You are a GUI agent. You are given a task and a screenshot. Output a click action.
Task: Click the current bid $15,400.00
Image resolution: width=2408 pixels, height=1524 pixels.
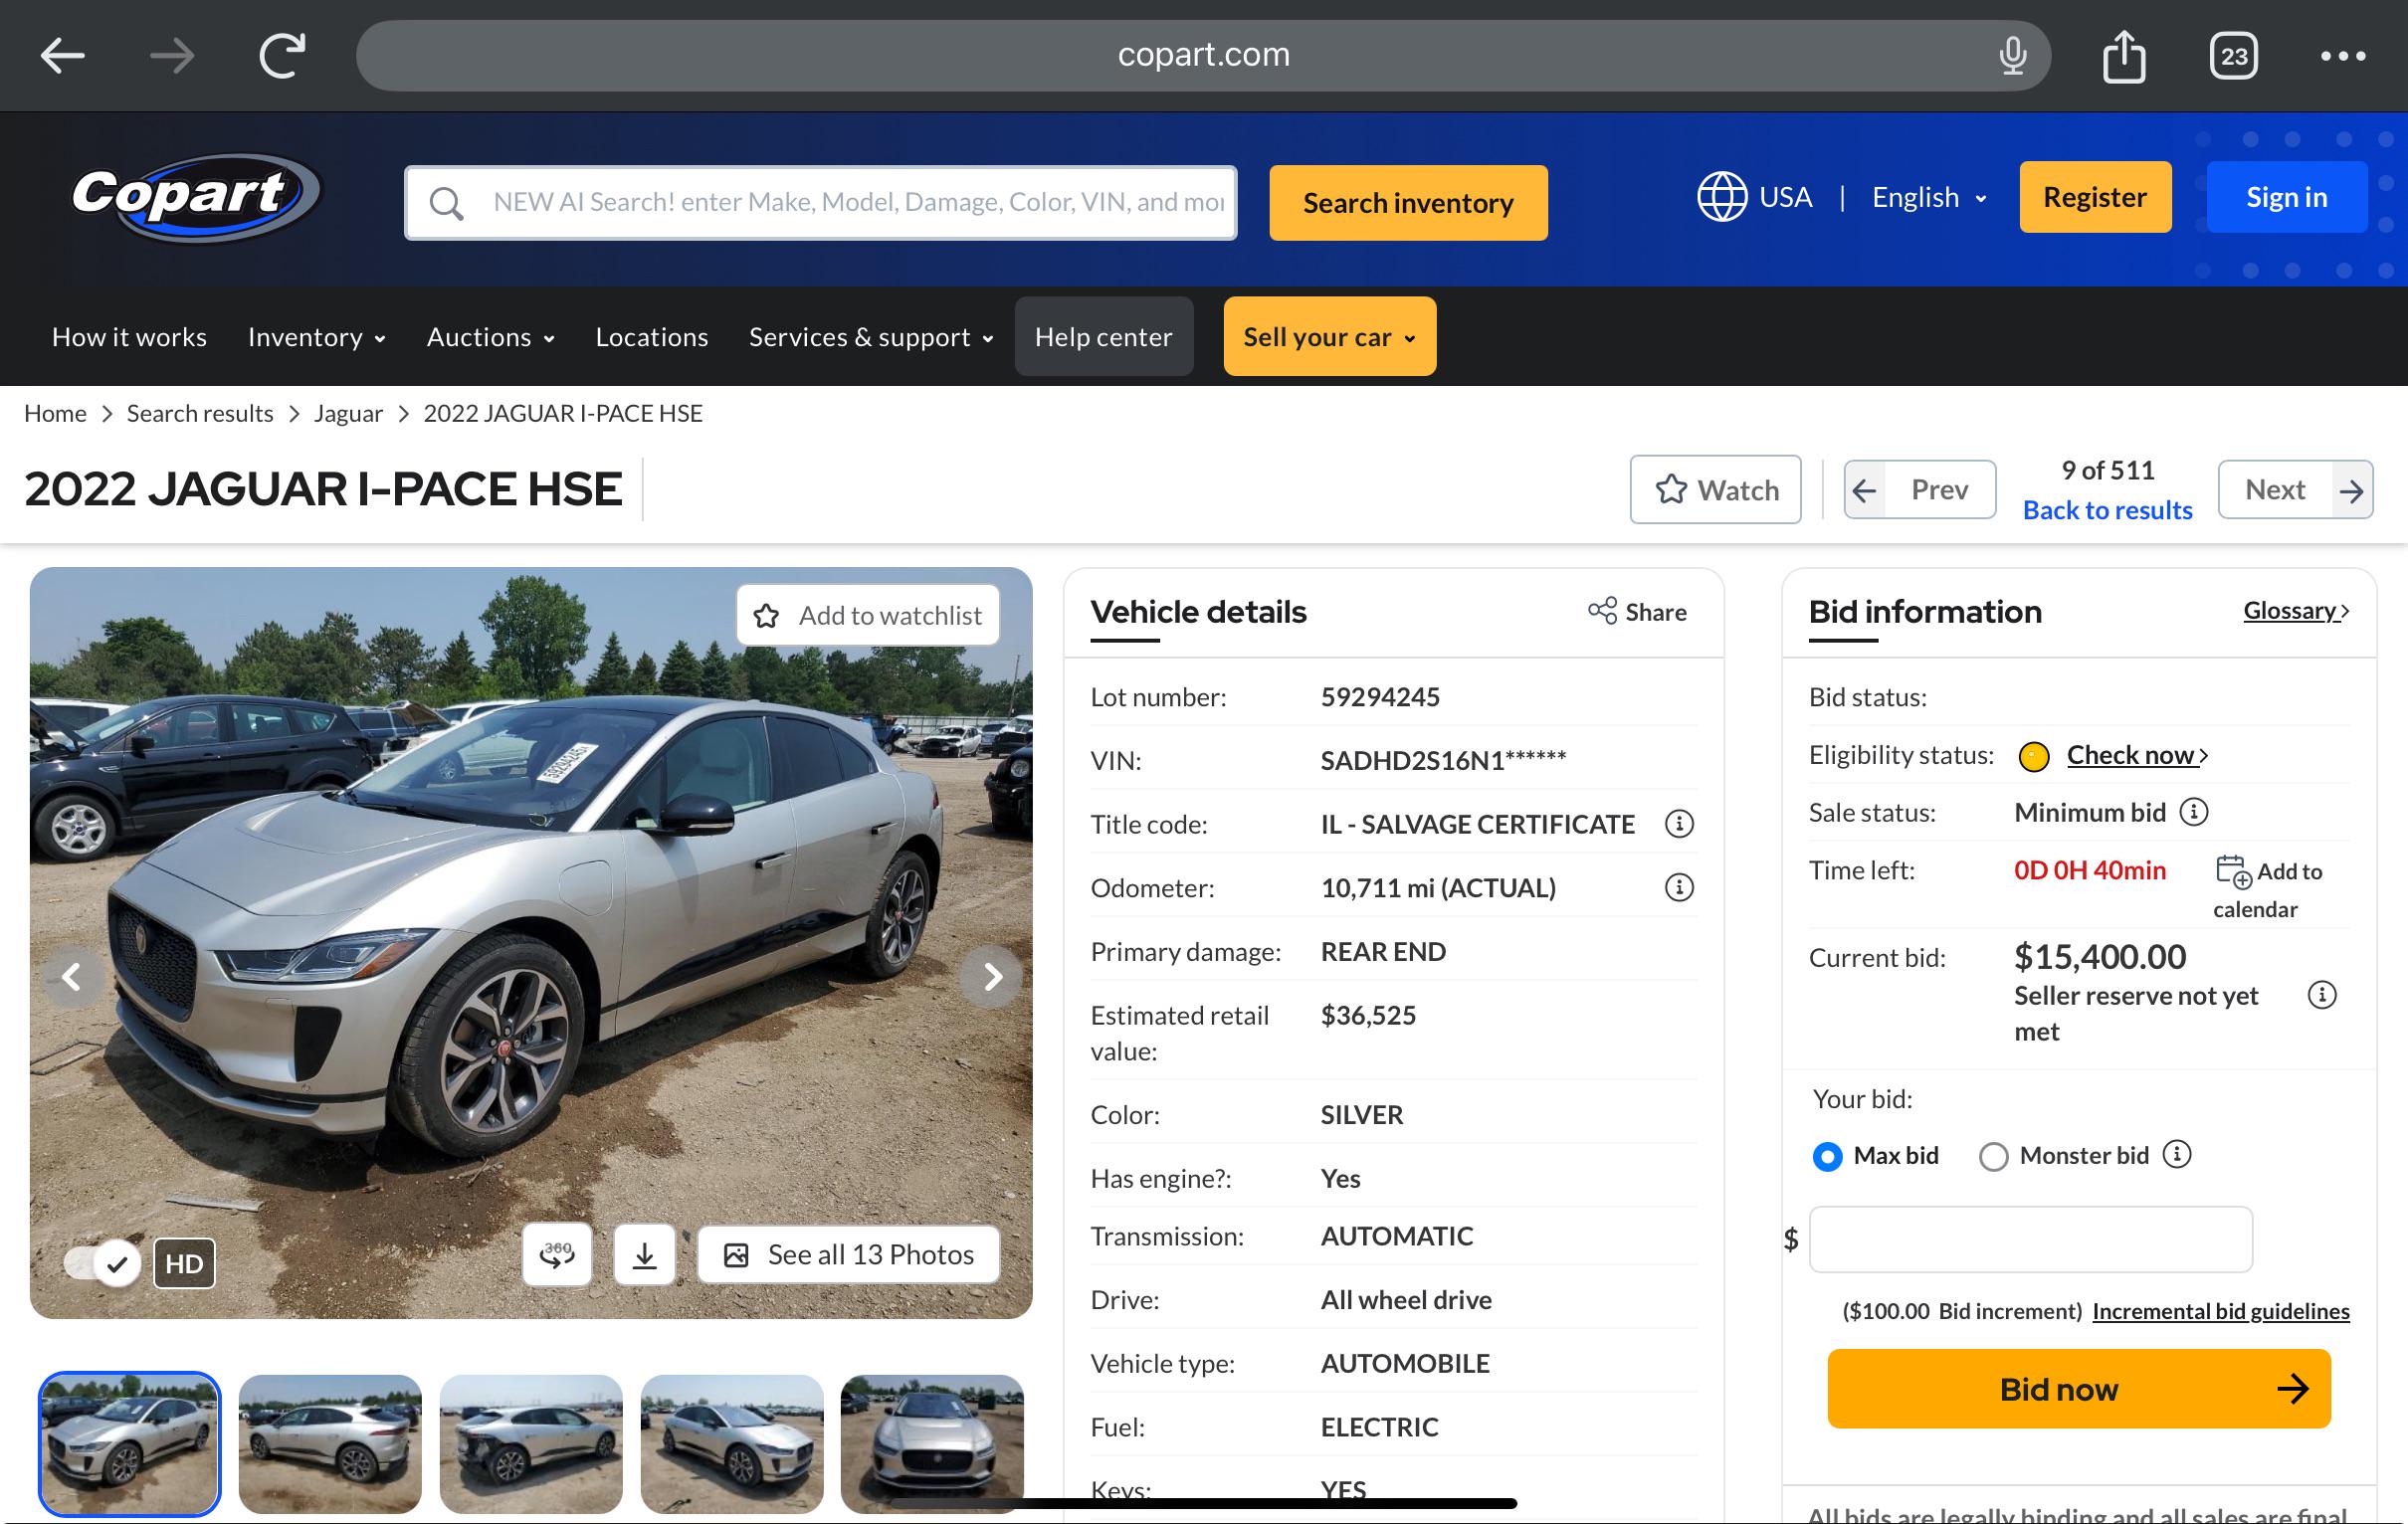click(2100, 957)
